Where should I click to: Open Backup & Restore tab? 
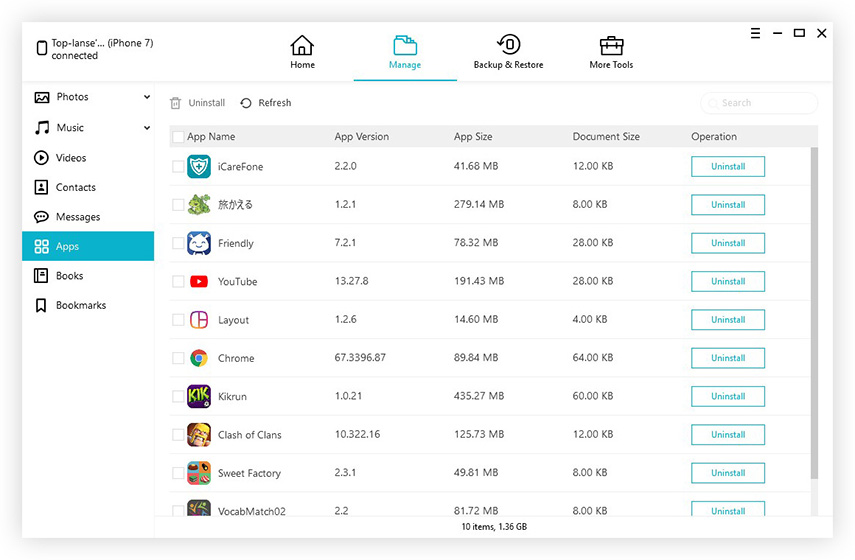pos(508,52)
